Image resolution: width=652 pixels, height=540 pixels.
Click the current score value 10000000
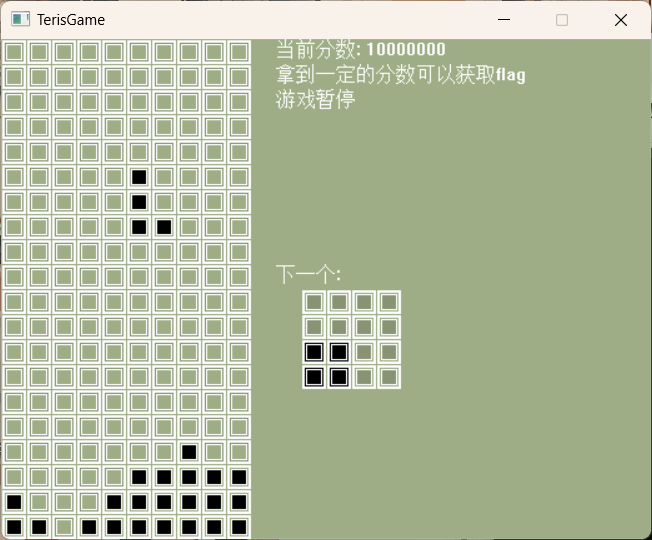[406, 50]
